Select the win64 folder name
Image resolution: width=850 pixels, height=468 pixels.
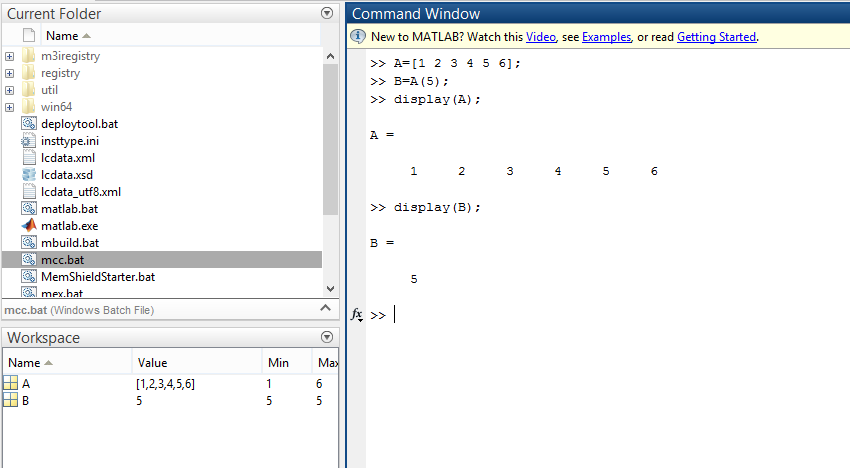[x=56, y=107]
